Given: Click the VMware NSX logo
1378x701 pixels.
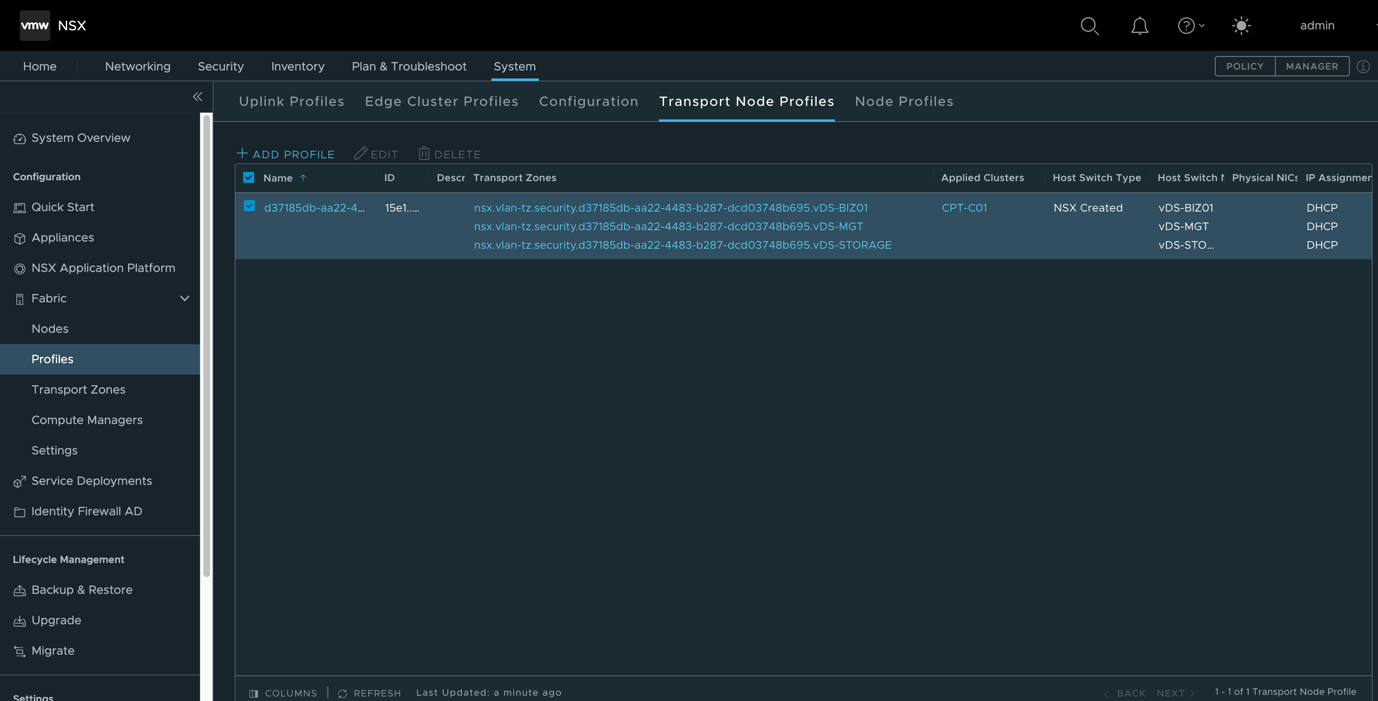Looking at the screenshot, I should tap(35, 26).
